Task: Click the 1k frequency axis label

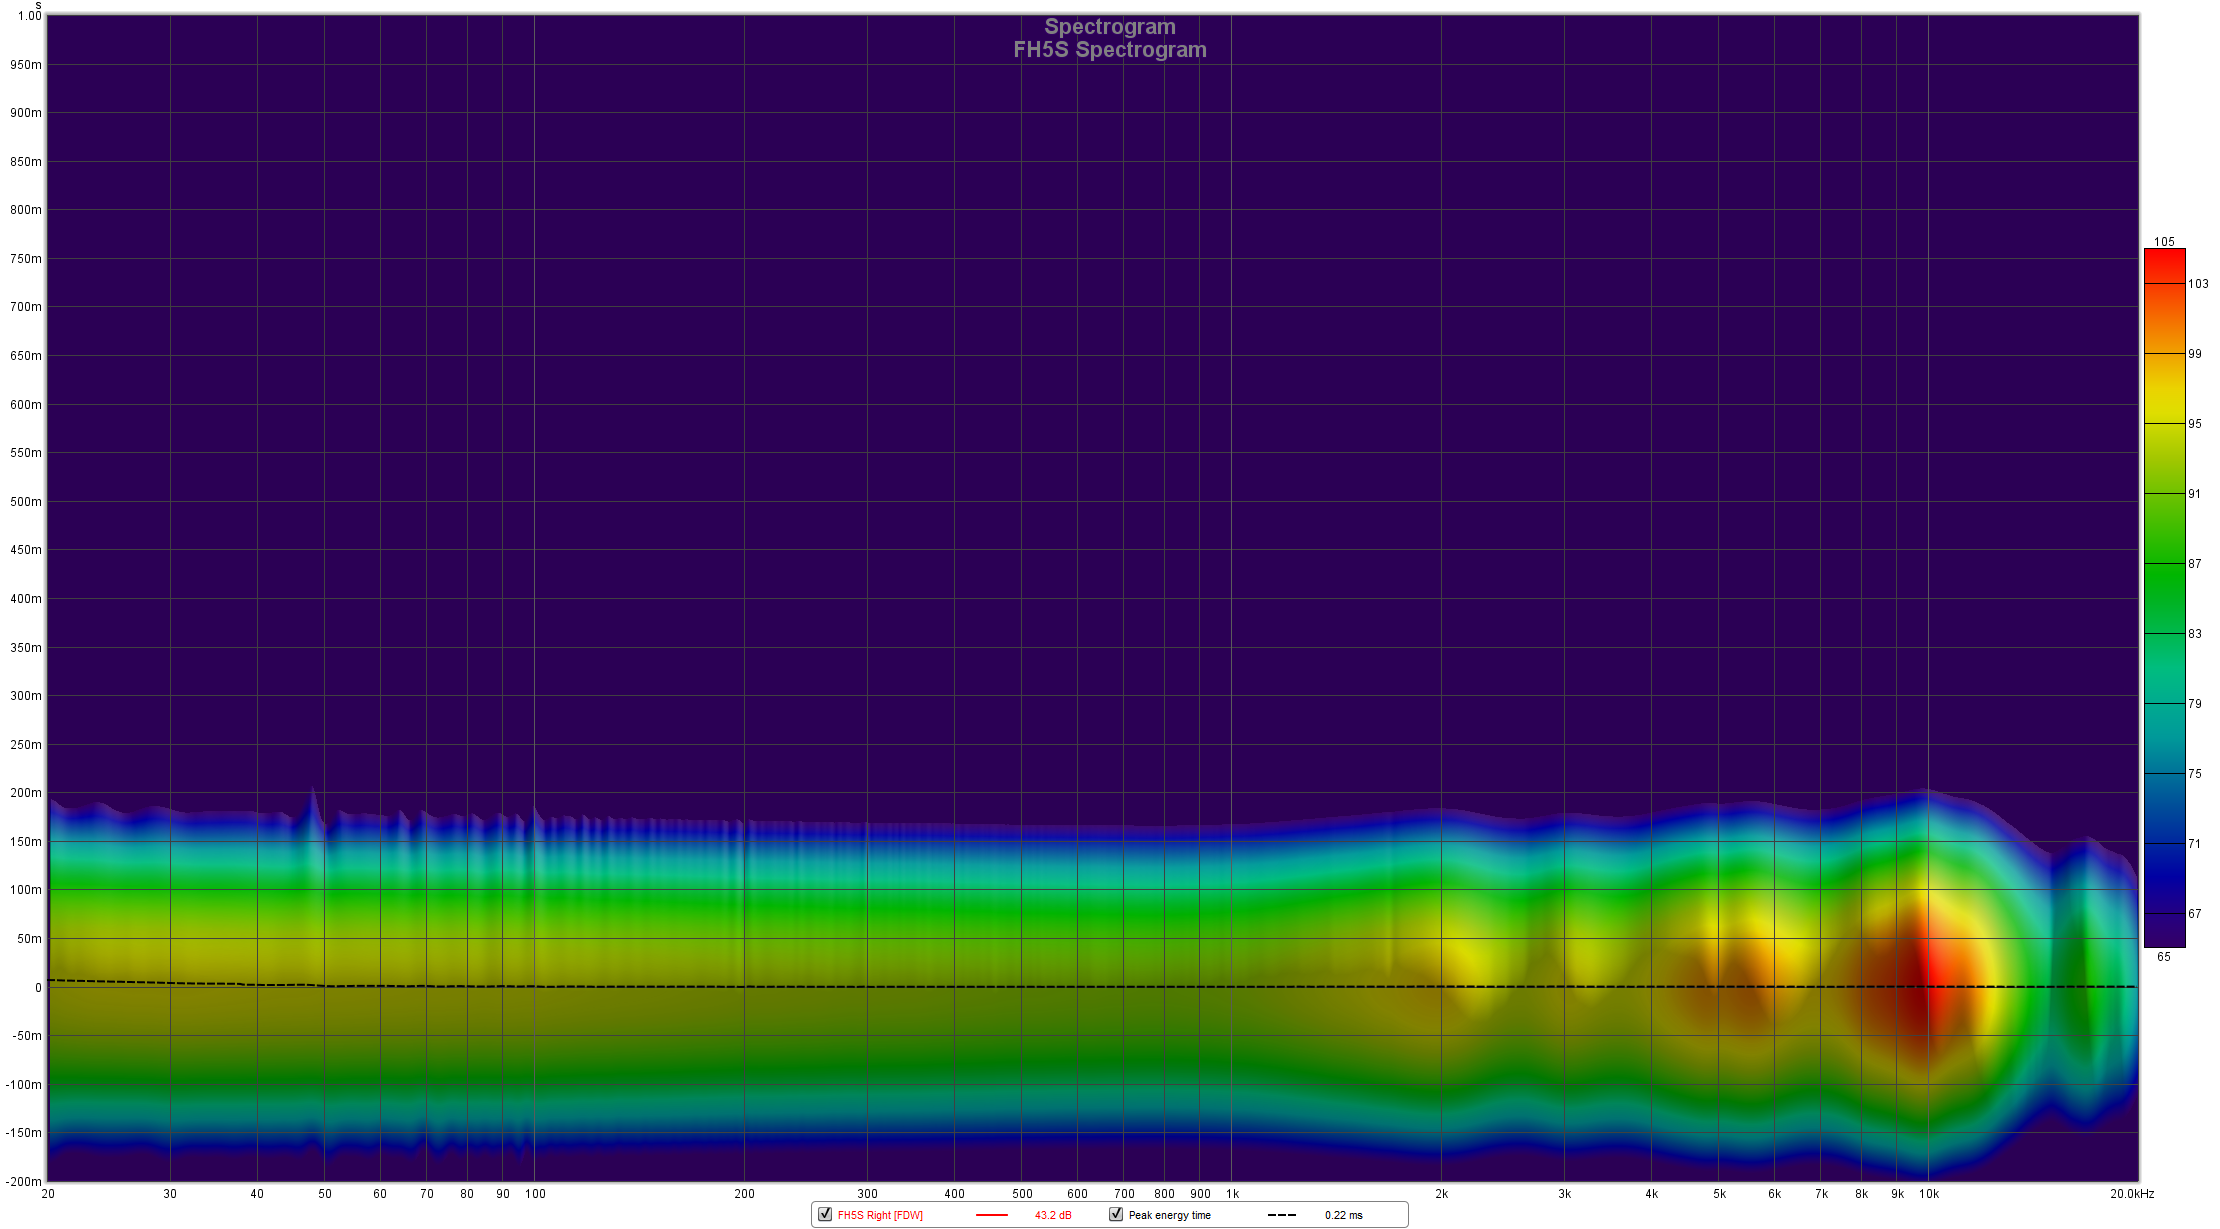Action: (x=1233, y=1194)
